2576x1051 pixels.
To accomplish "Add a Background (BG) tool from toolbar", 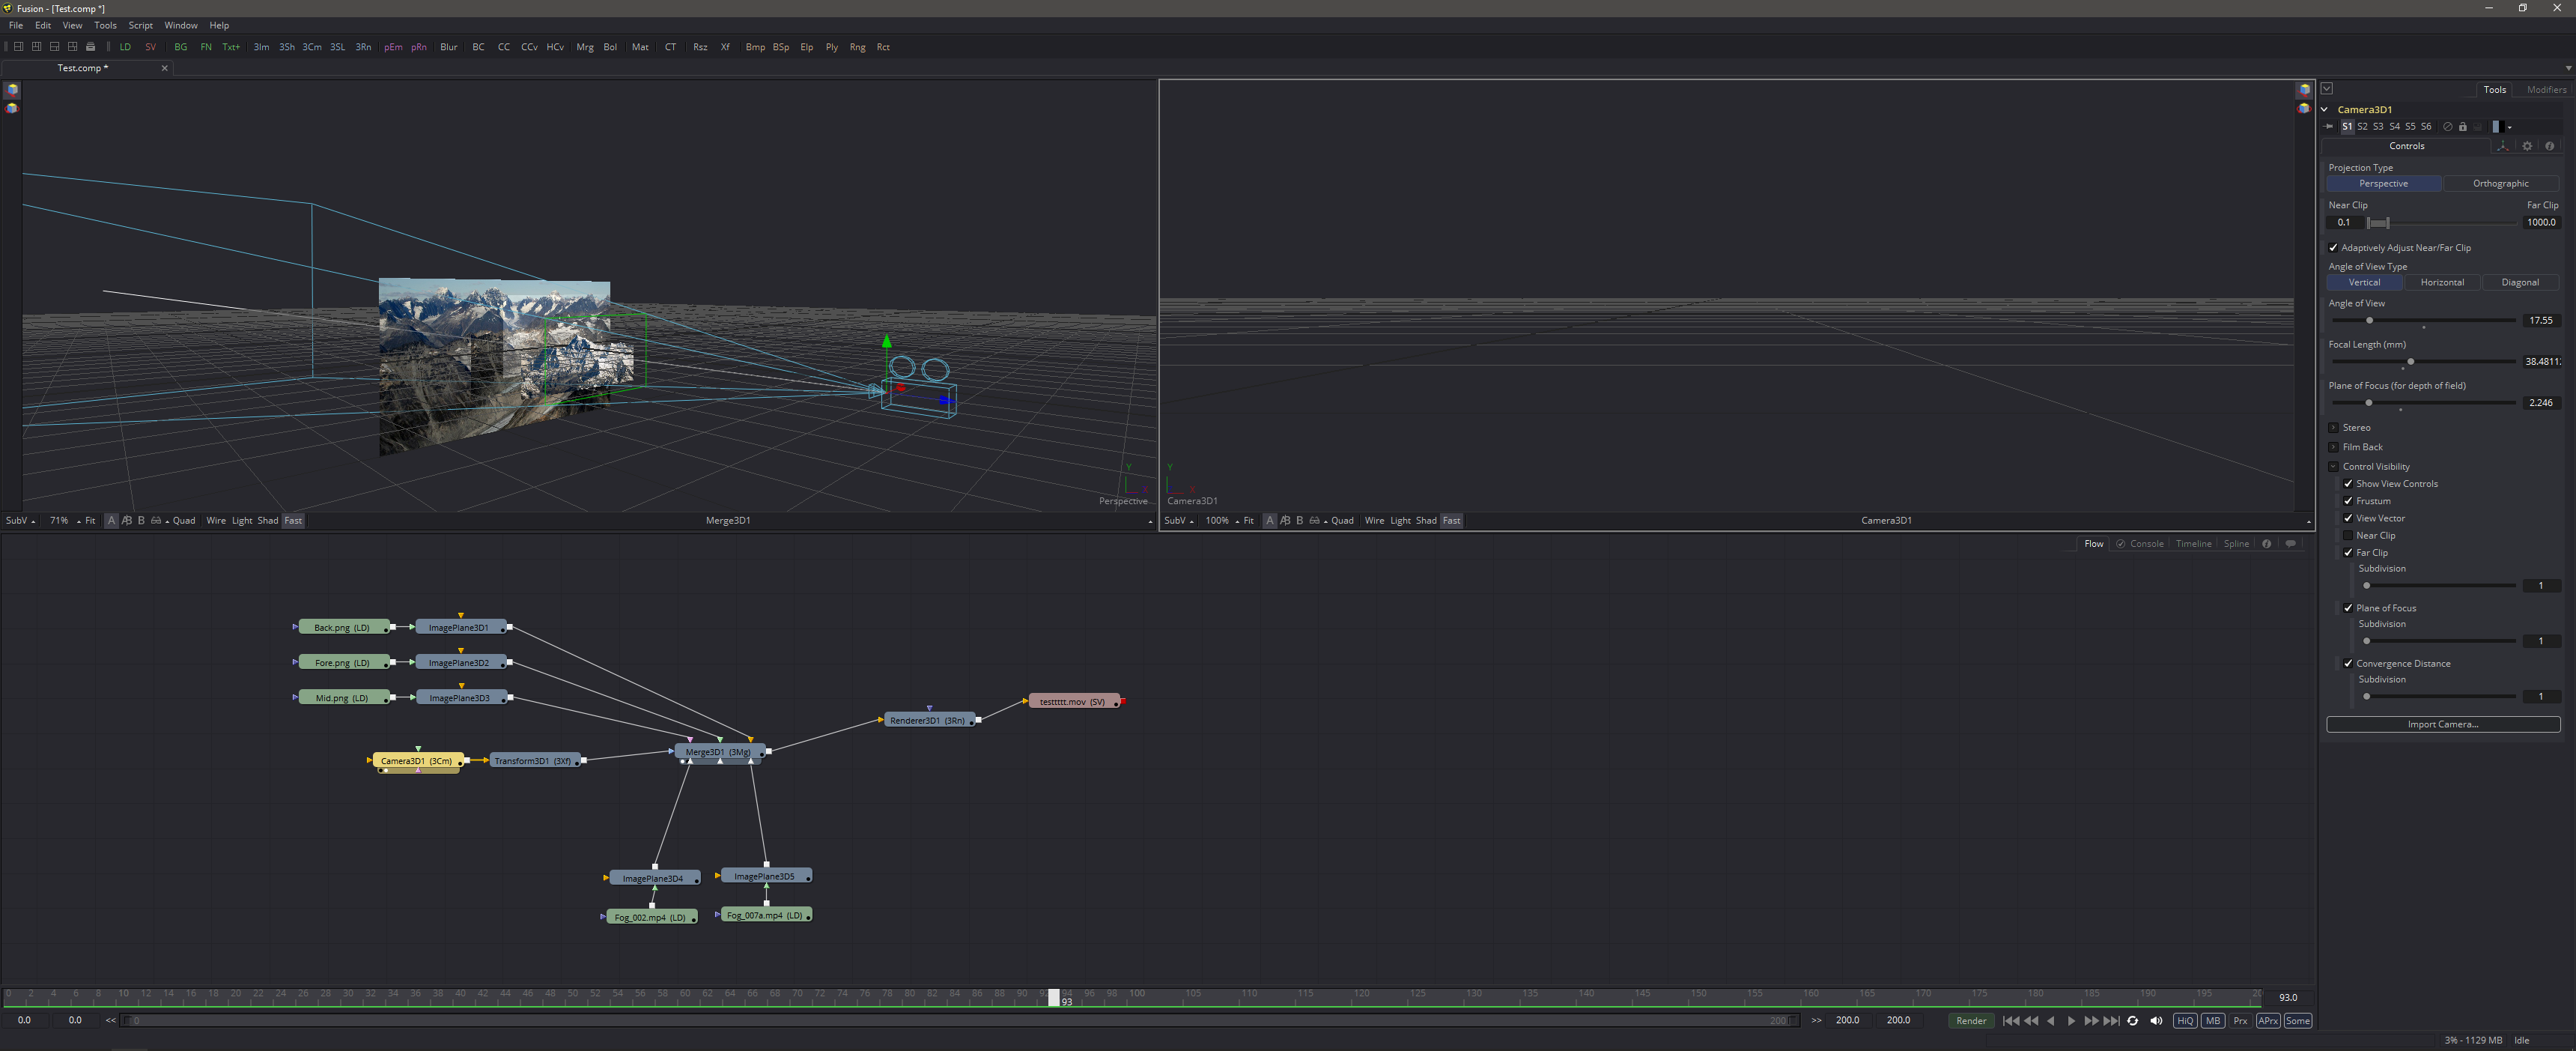I will point(181,47).
